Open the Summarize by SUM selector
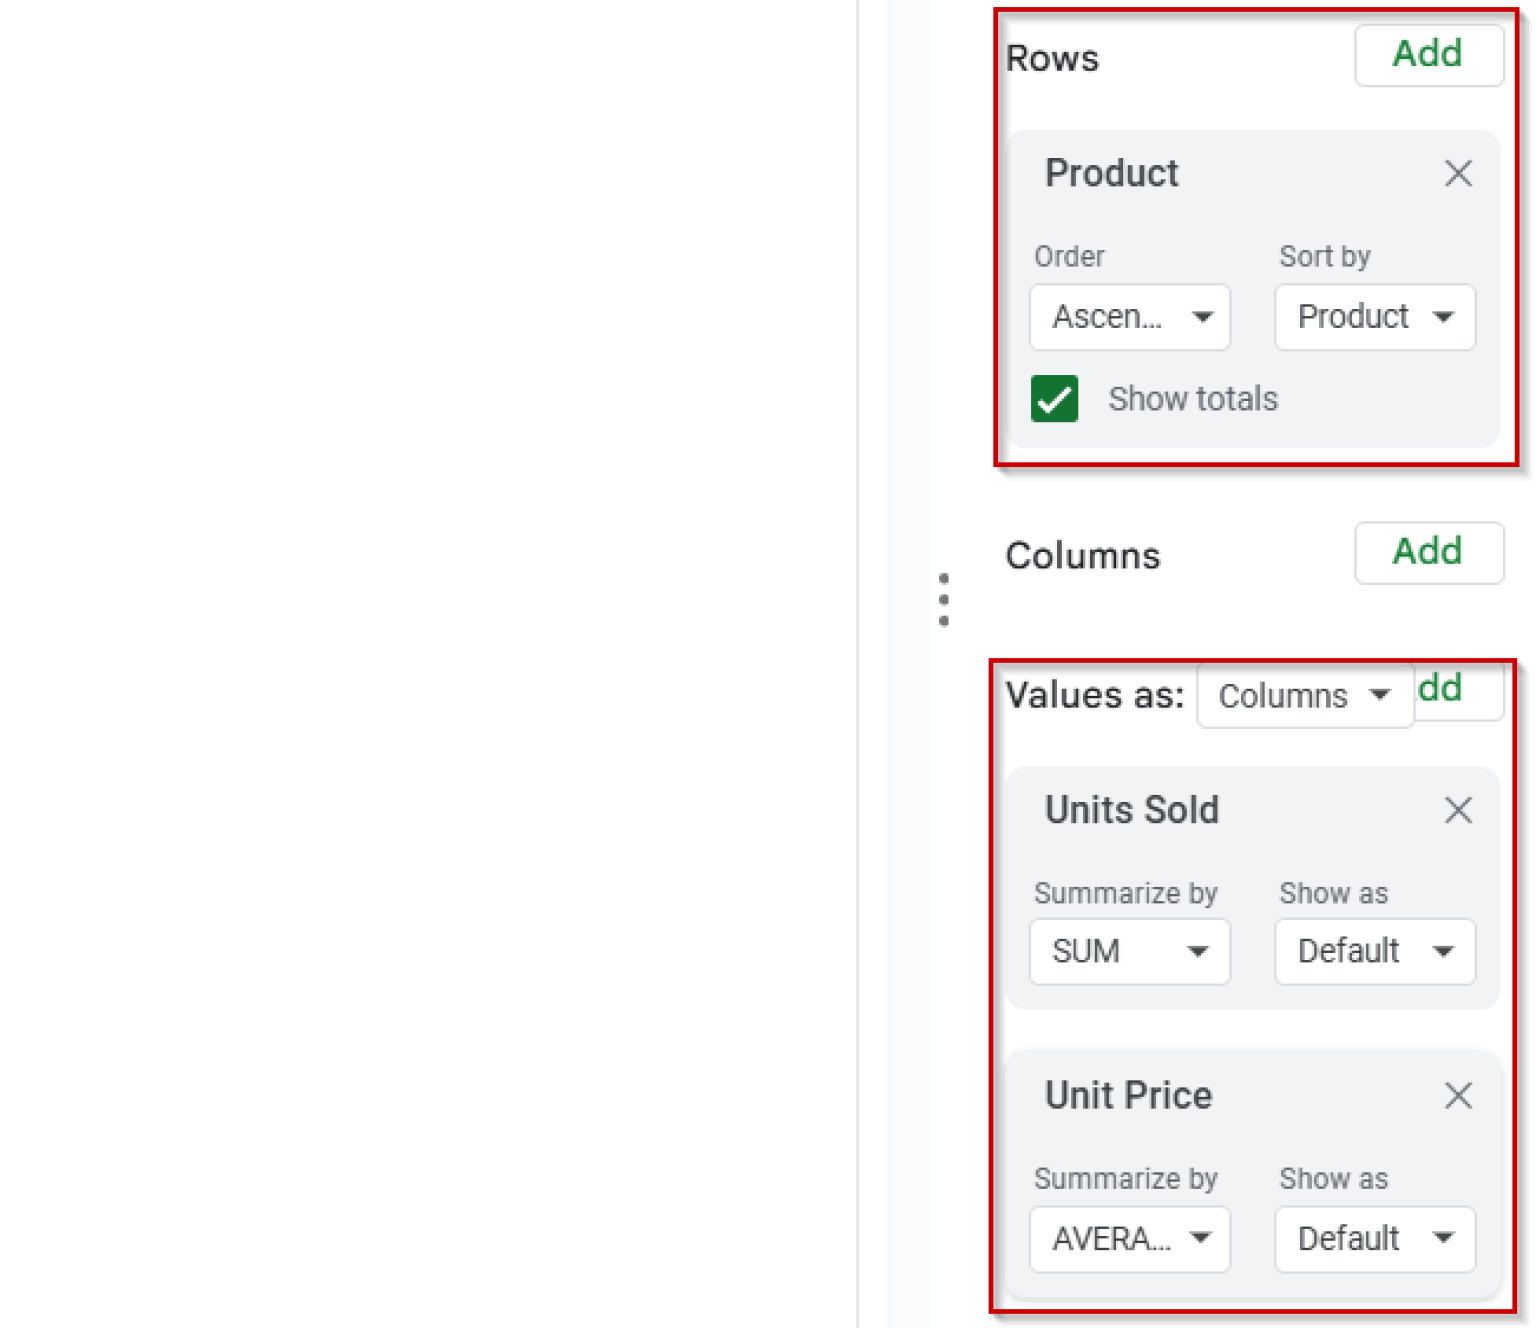 coord(1129,952)
